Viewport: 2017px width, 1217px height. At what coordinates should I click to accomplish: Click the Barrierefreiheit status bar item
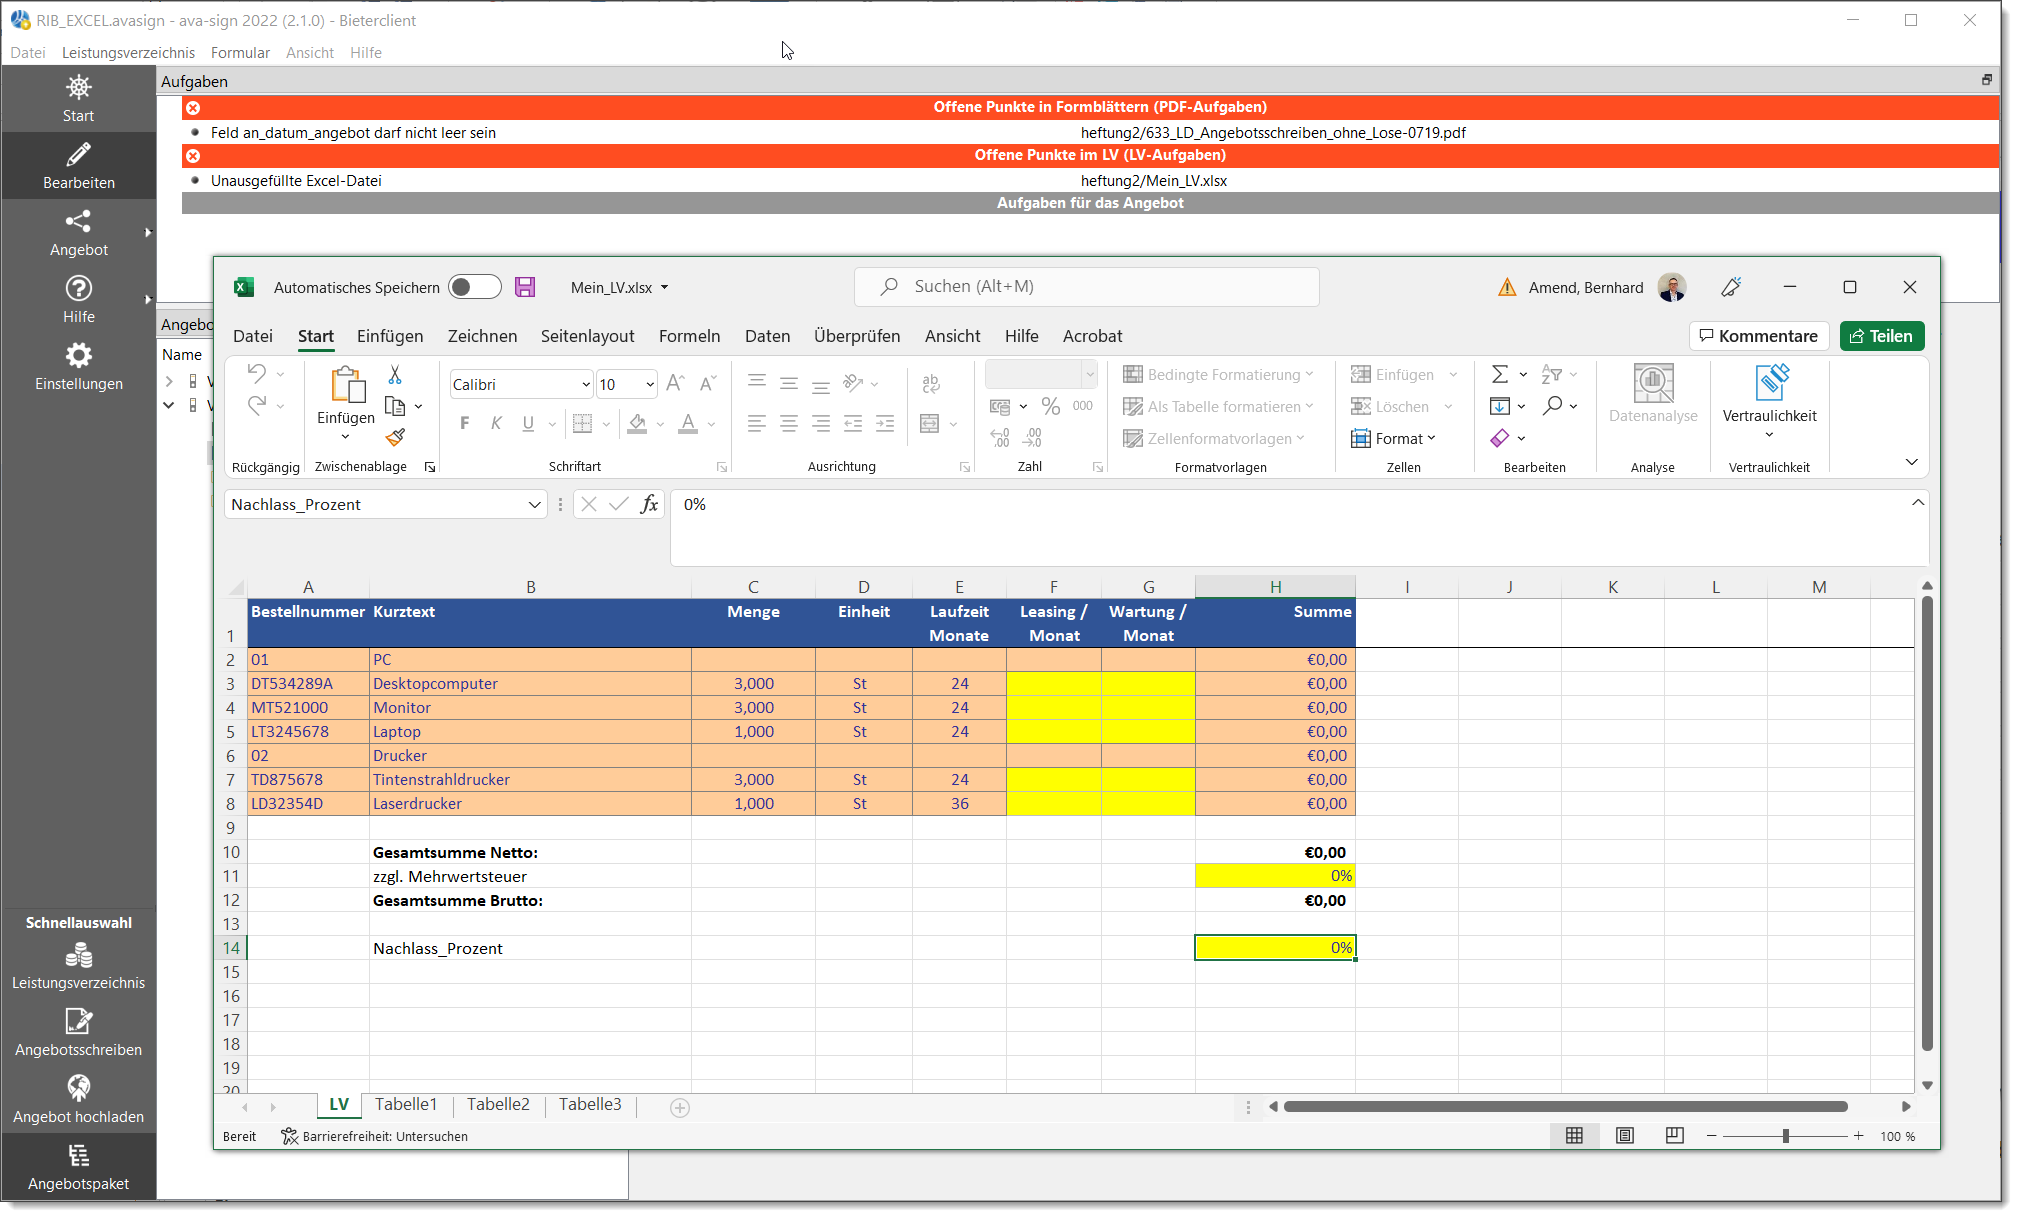(375, 1136)
